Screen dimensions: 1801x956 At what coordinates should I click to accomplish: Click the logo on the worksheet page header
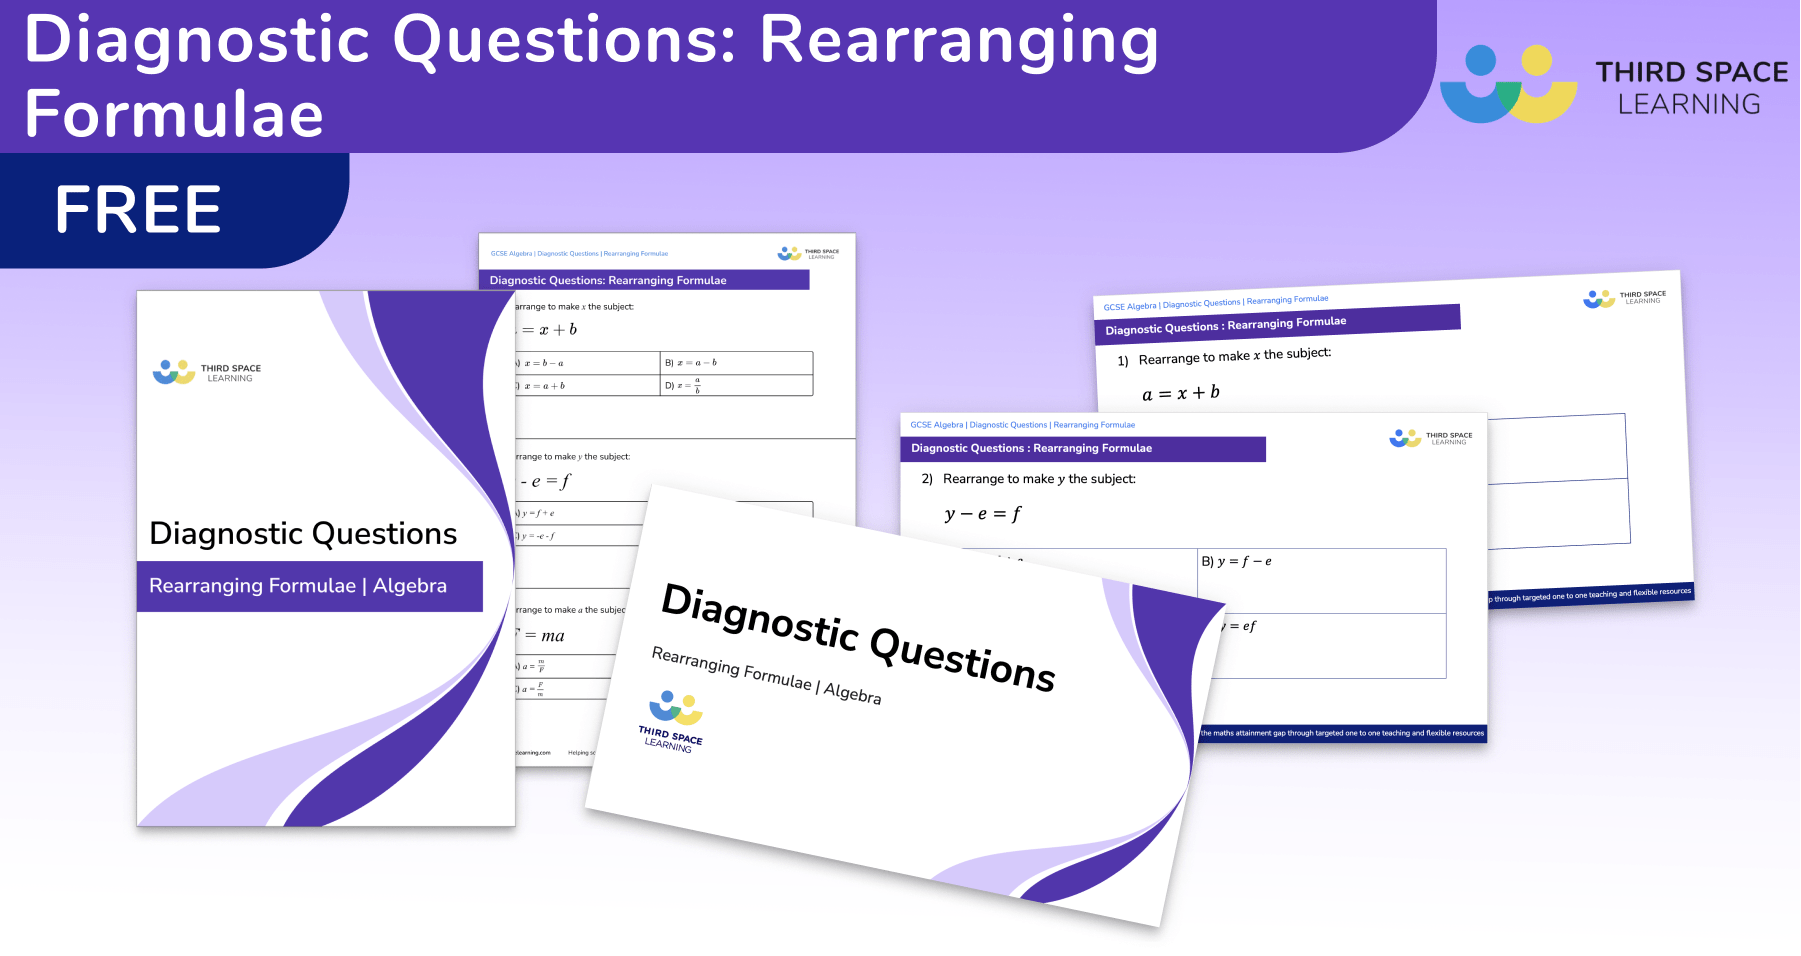point(808,254)
